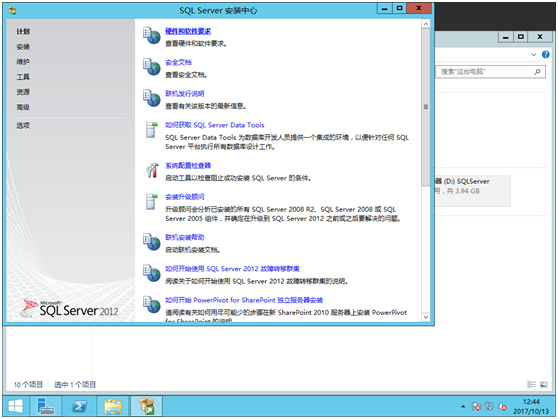The width and height of the screenshot is (558, 419).
Task: Open File Explorer from the taskbar
Action: click(113, 406)
